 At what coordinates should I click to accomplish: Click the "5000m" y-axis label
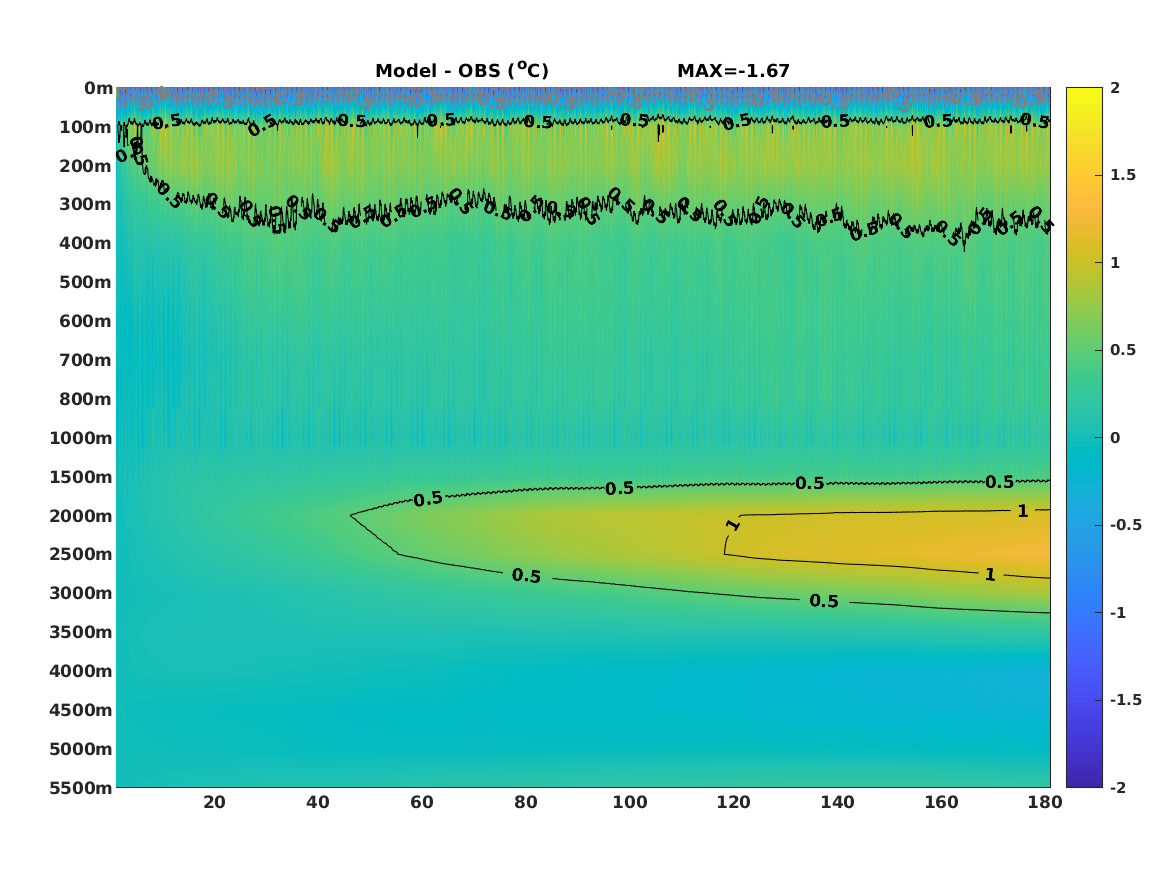point(81,749)
